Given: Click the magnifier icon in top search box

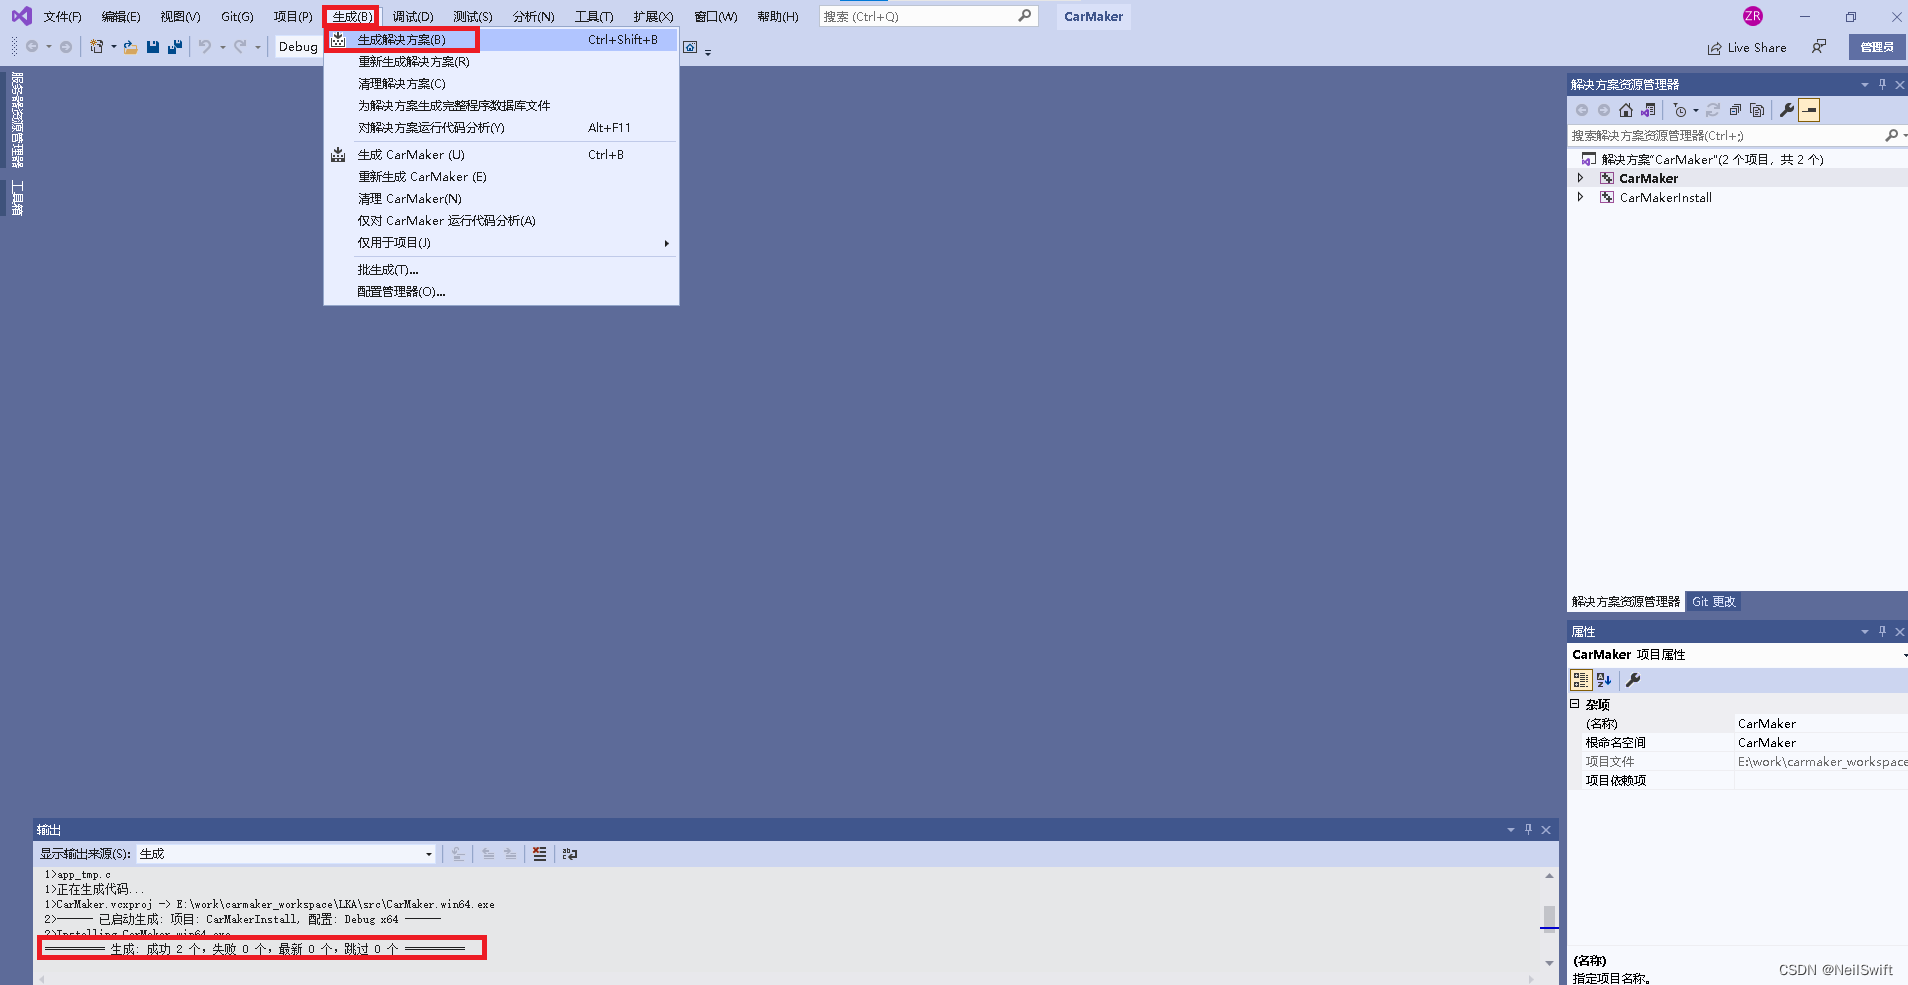Looking at the screenshot, I should coord(1025,16).
